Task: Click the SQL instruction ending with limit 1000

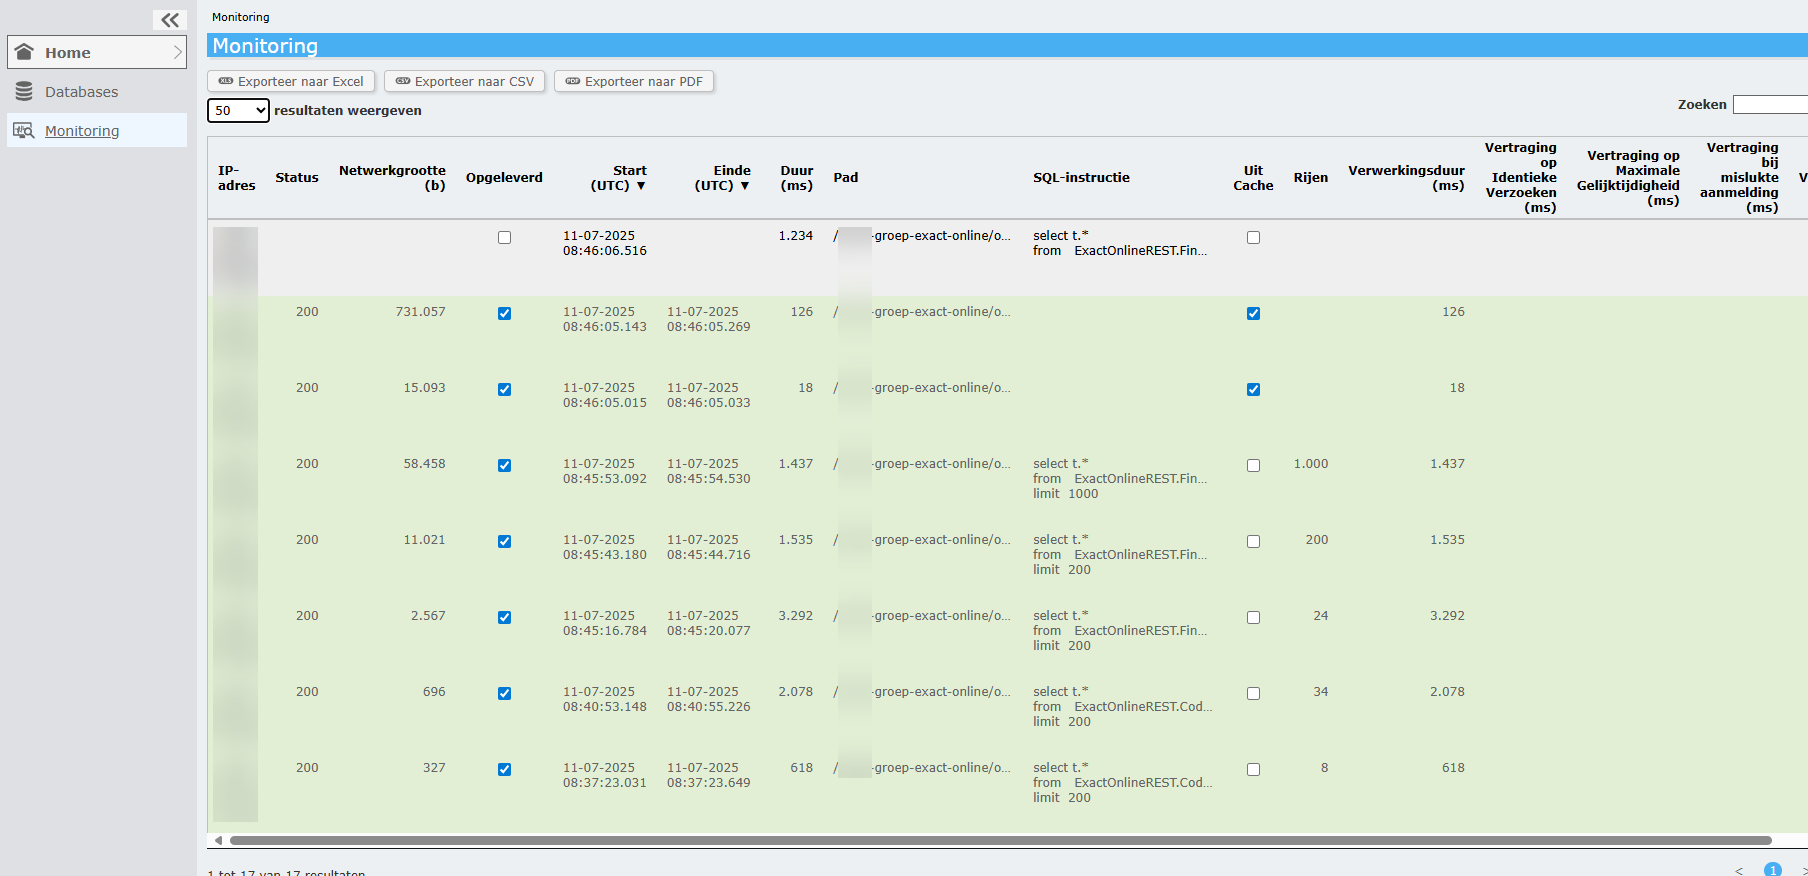Action: (1120, 479)
